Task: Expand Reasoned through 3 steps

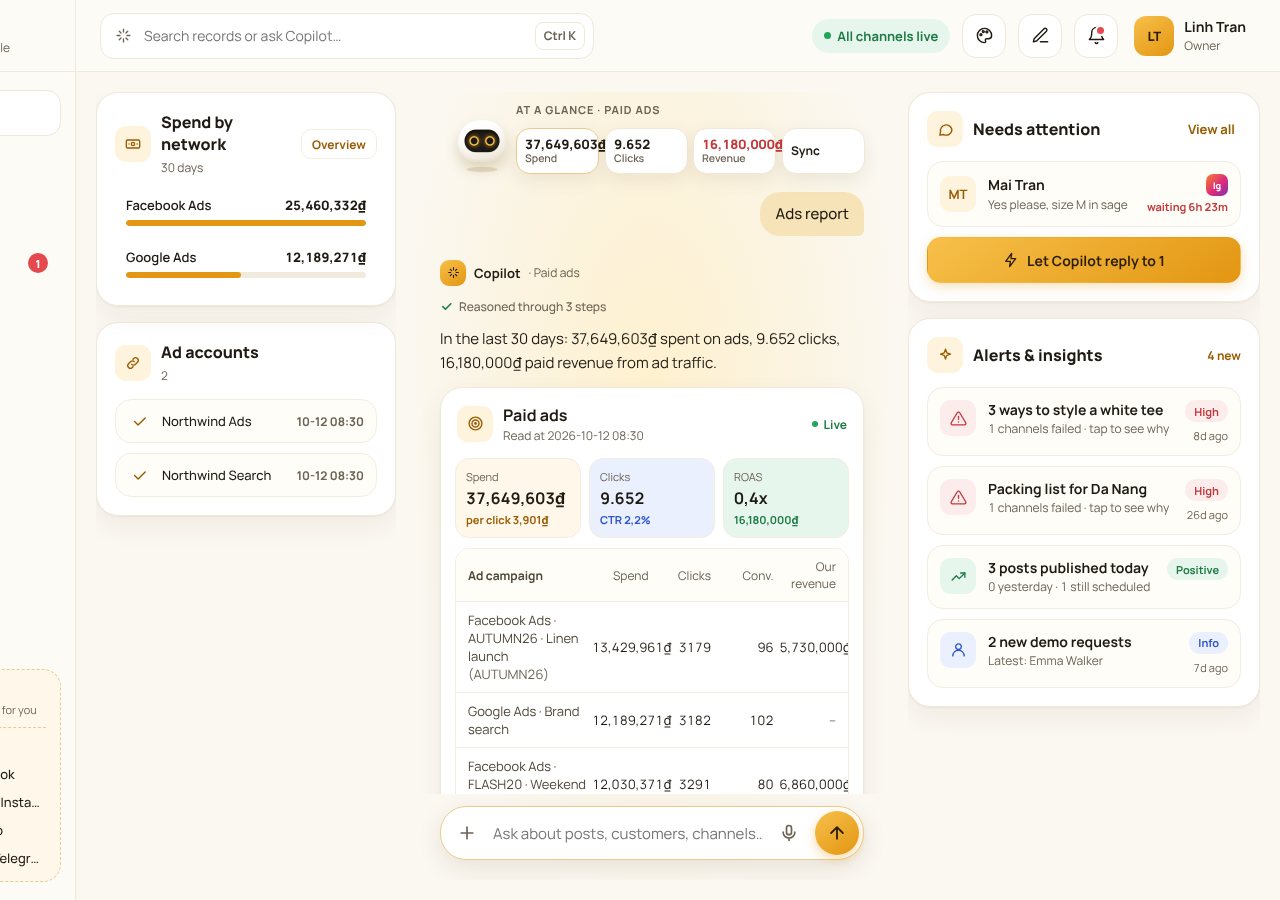Action: click(x=523, y=307)
